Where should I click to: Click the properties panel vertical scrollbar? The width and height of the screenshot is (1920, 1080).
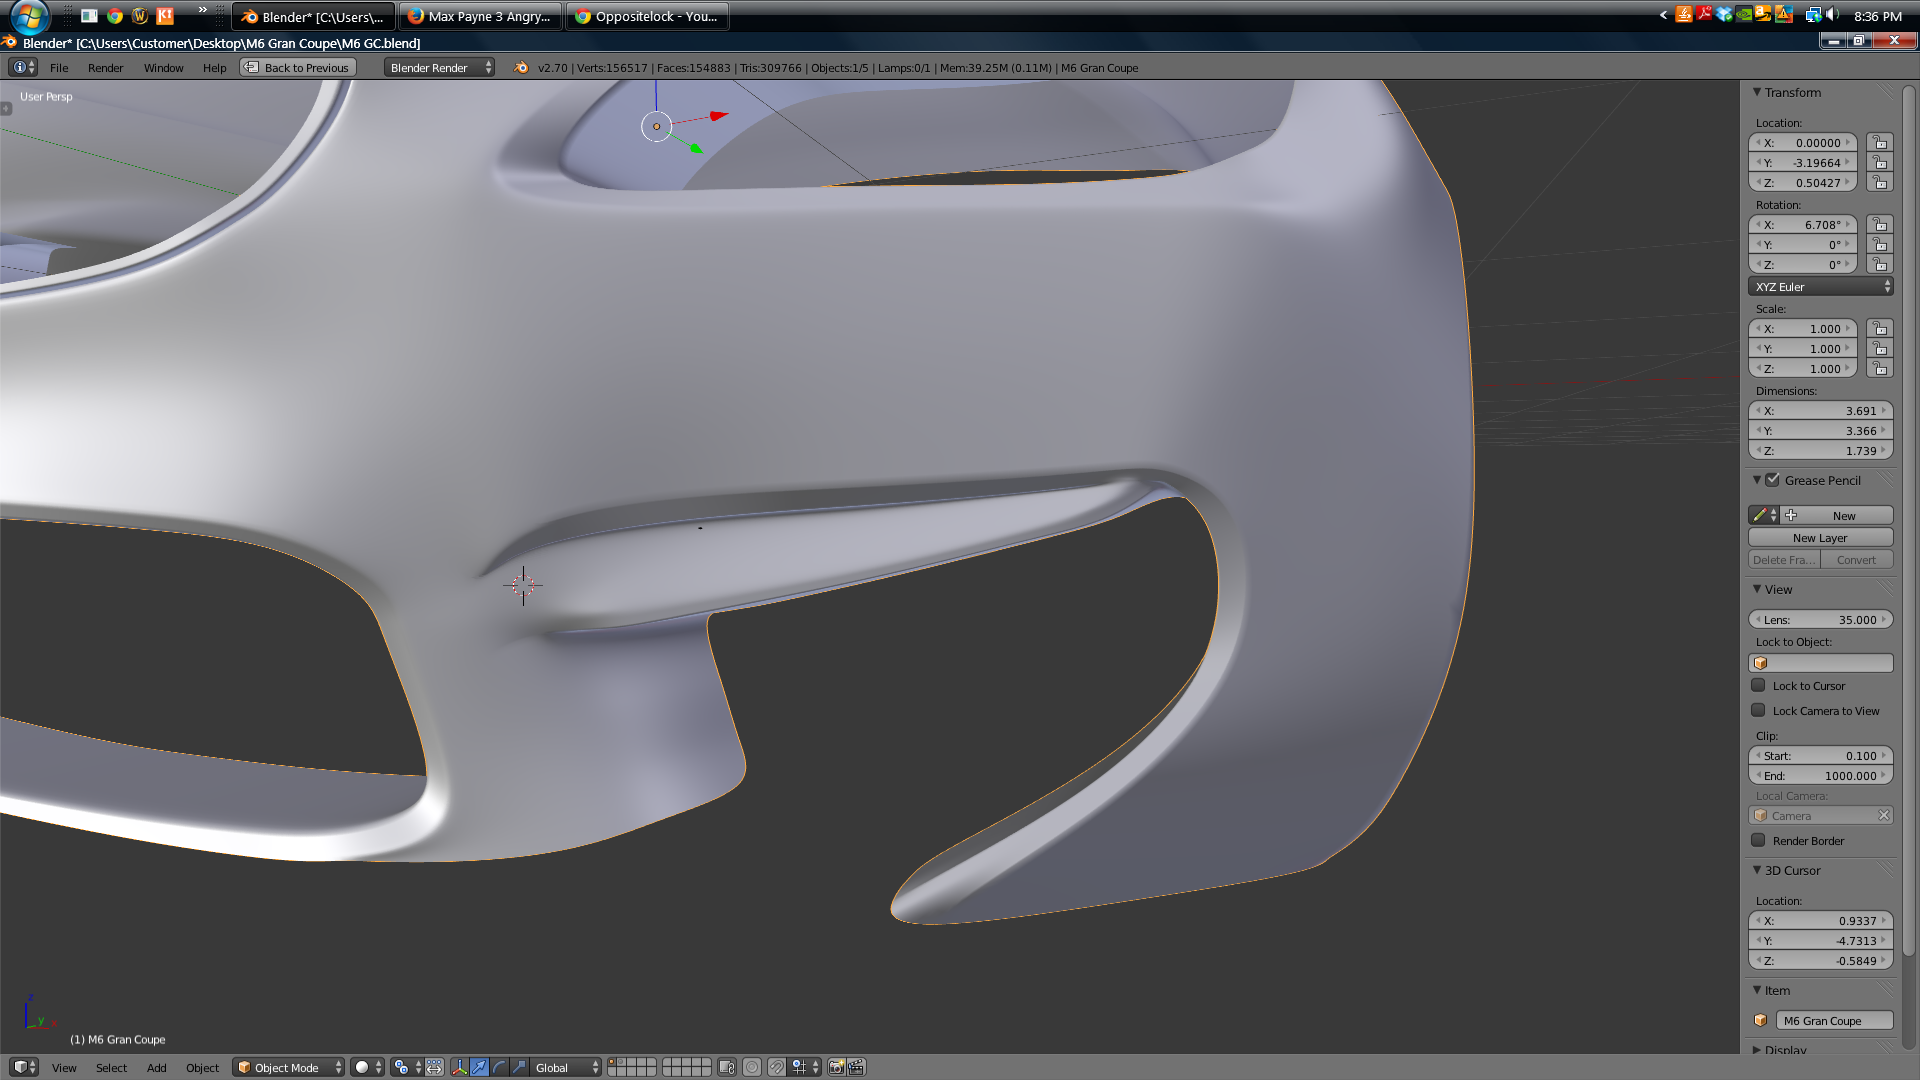1908,520
